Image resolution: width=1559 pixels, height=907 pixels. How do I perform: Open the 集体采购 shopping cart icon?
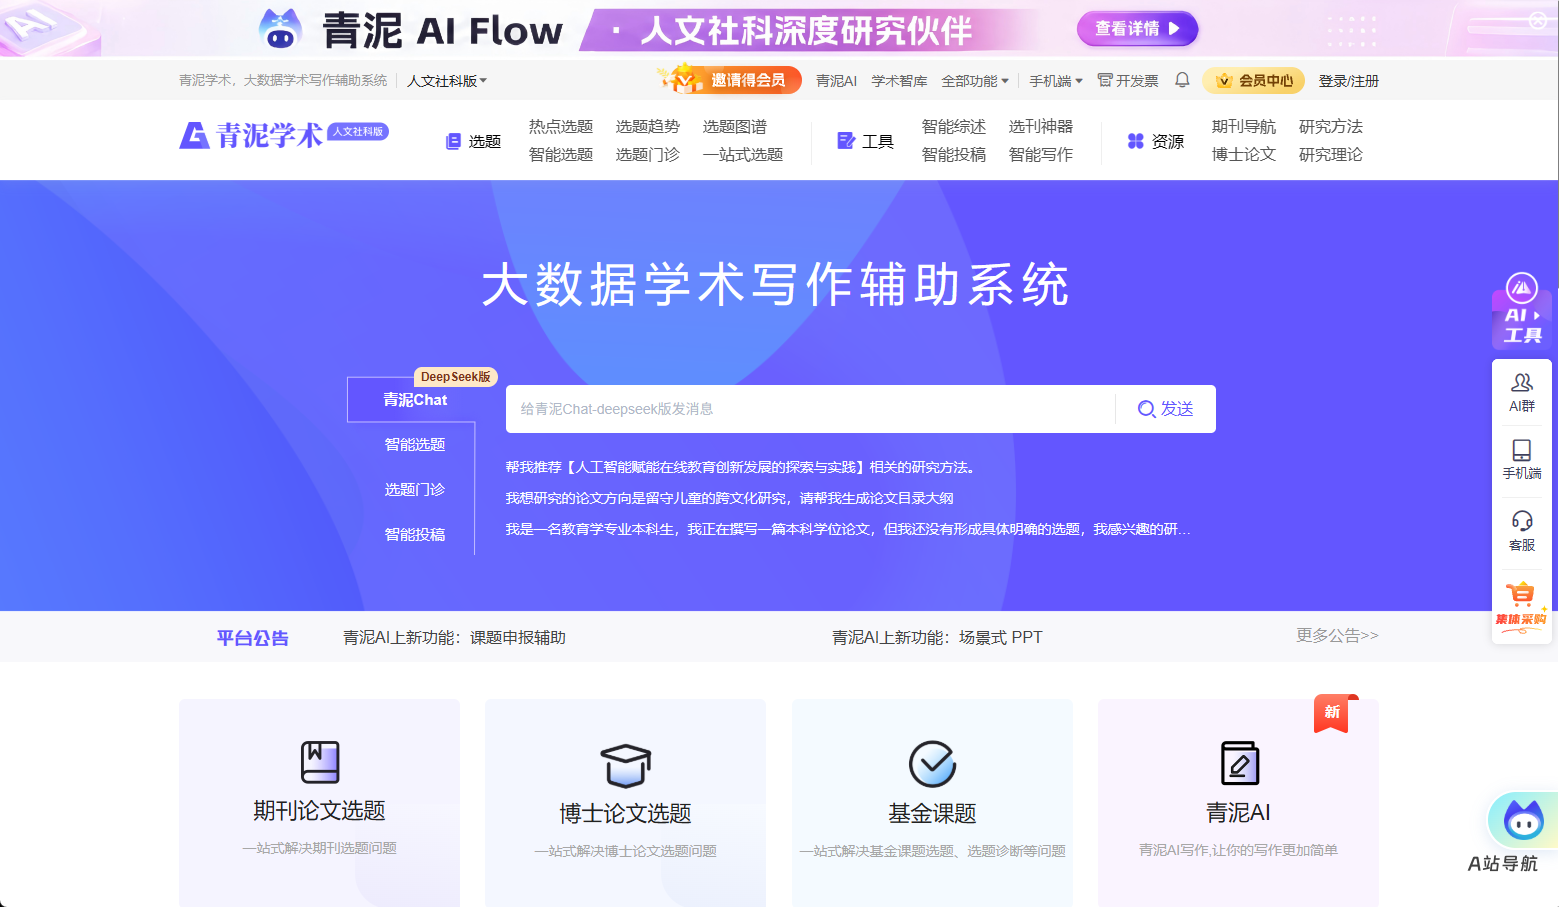pos(1522,605)
